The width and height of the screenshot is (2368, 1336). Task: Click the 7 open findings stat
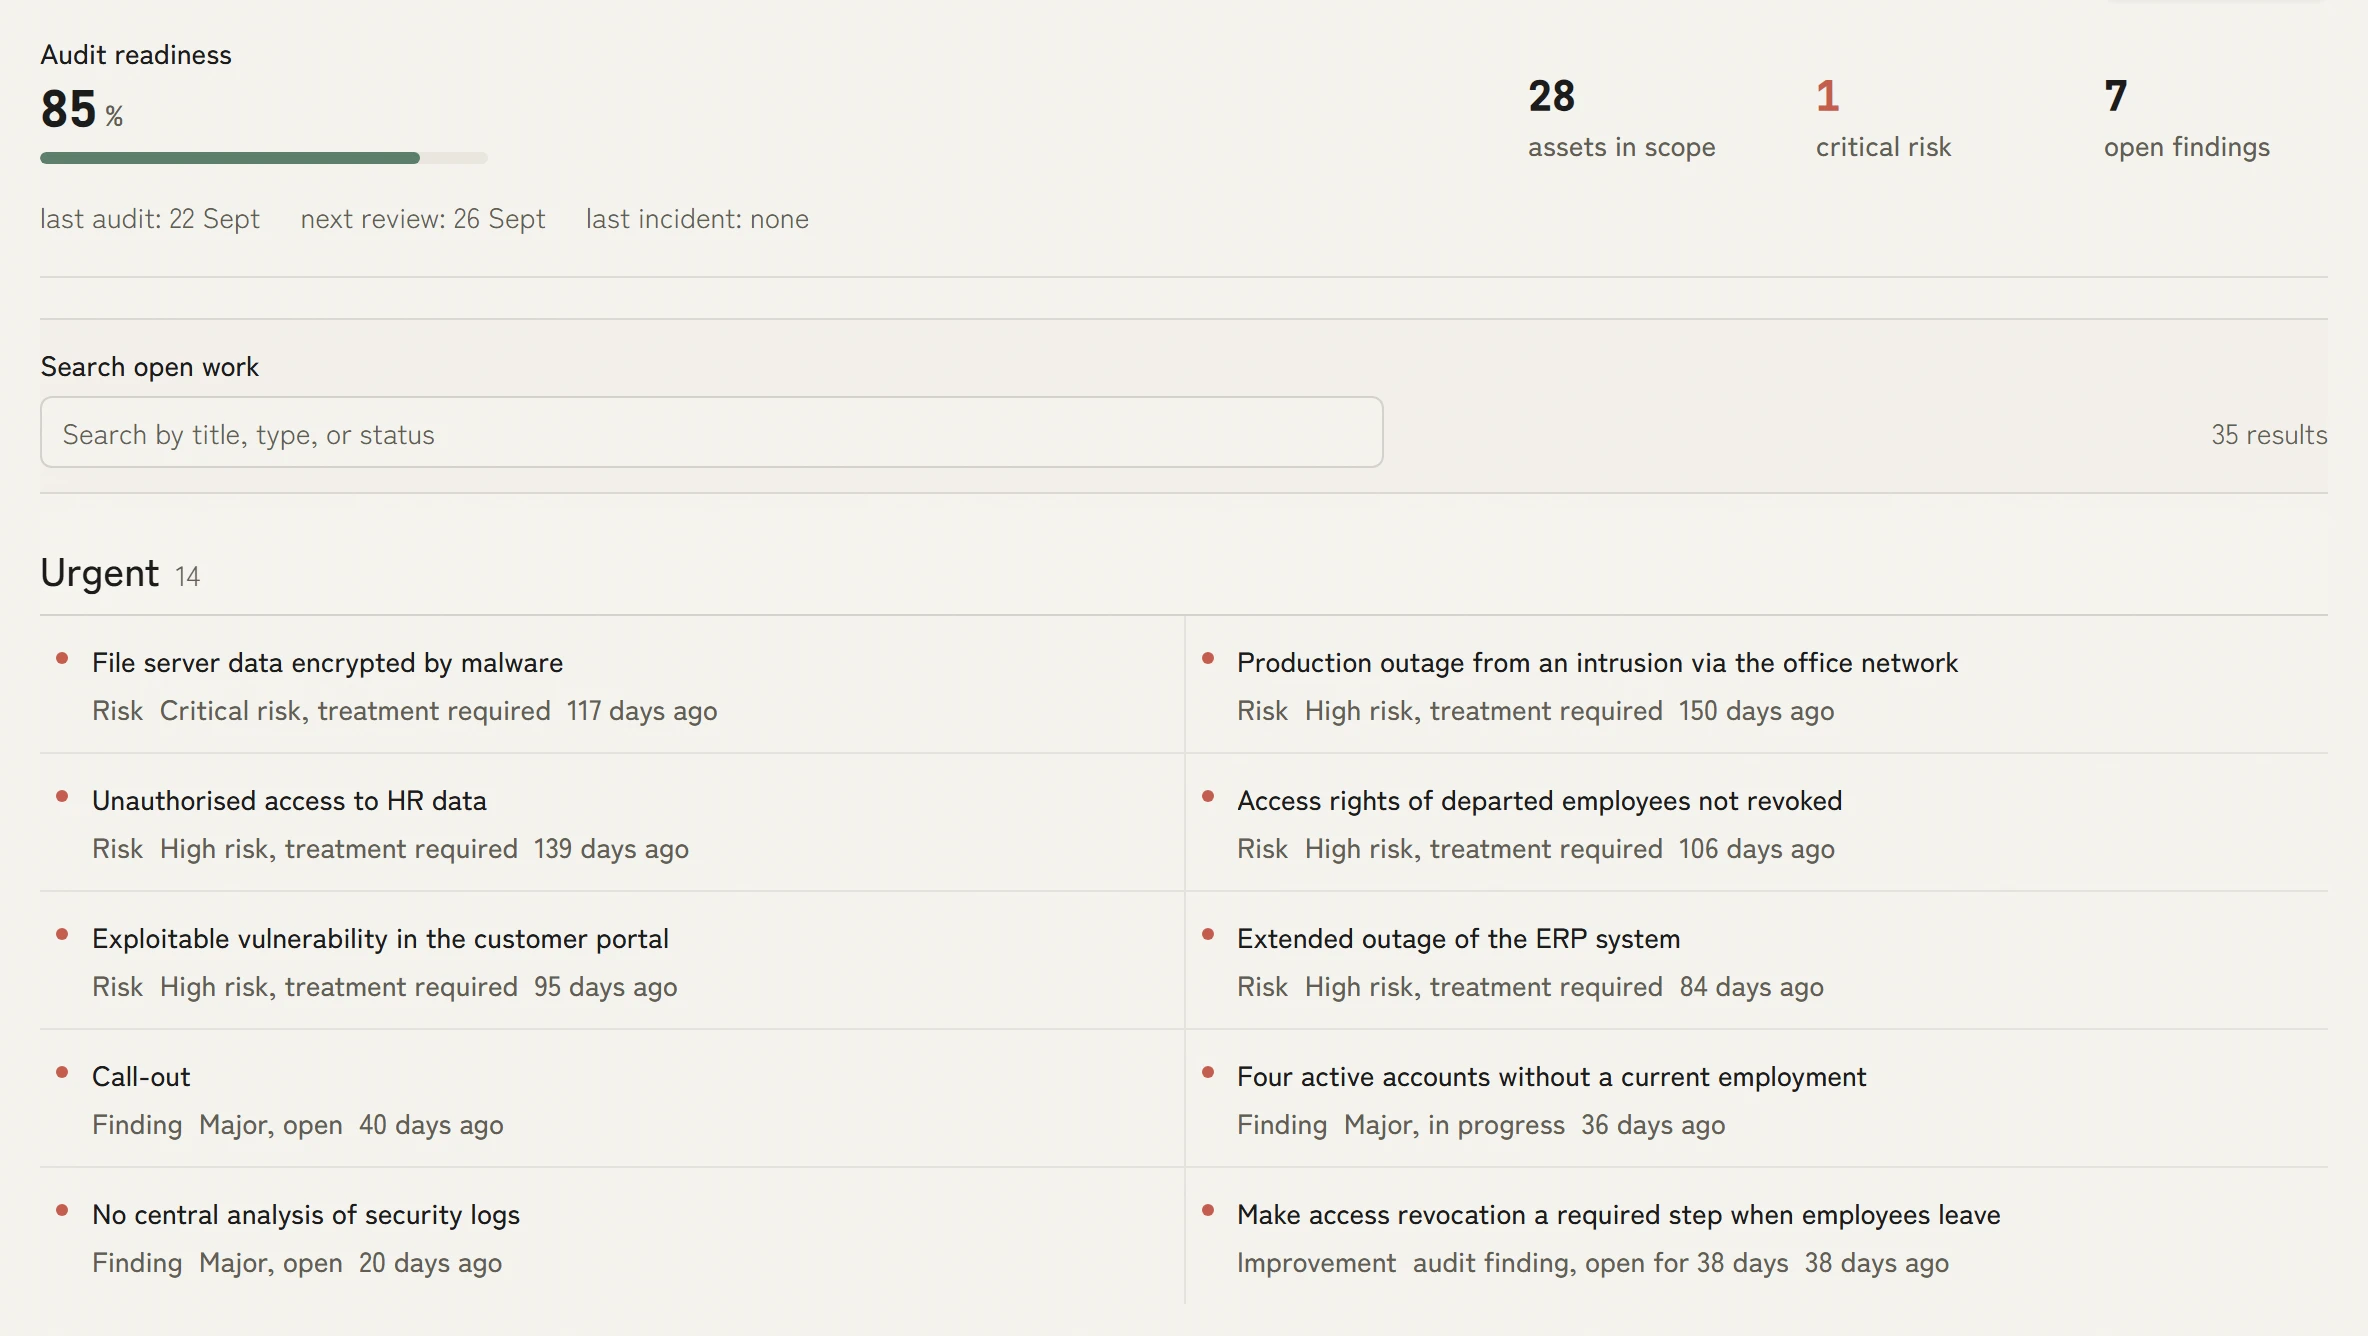(2186, 118)
